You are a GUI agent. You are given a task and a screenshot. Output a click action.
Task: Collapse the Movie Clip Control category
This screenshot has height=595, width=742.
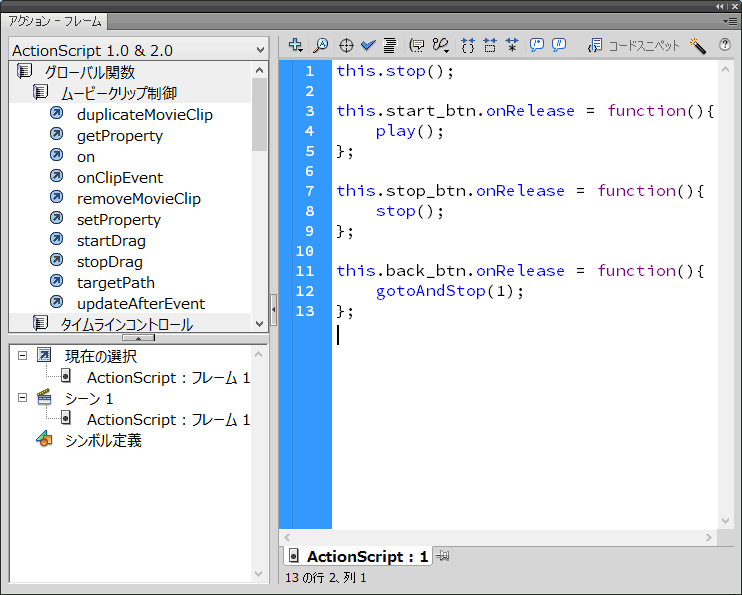tap(40, 93)
